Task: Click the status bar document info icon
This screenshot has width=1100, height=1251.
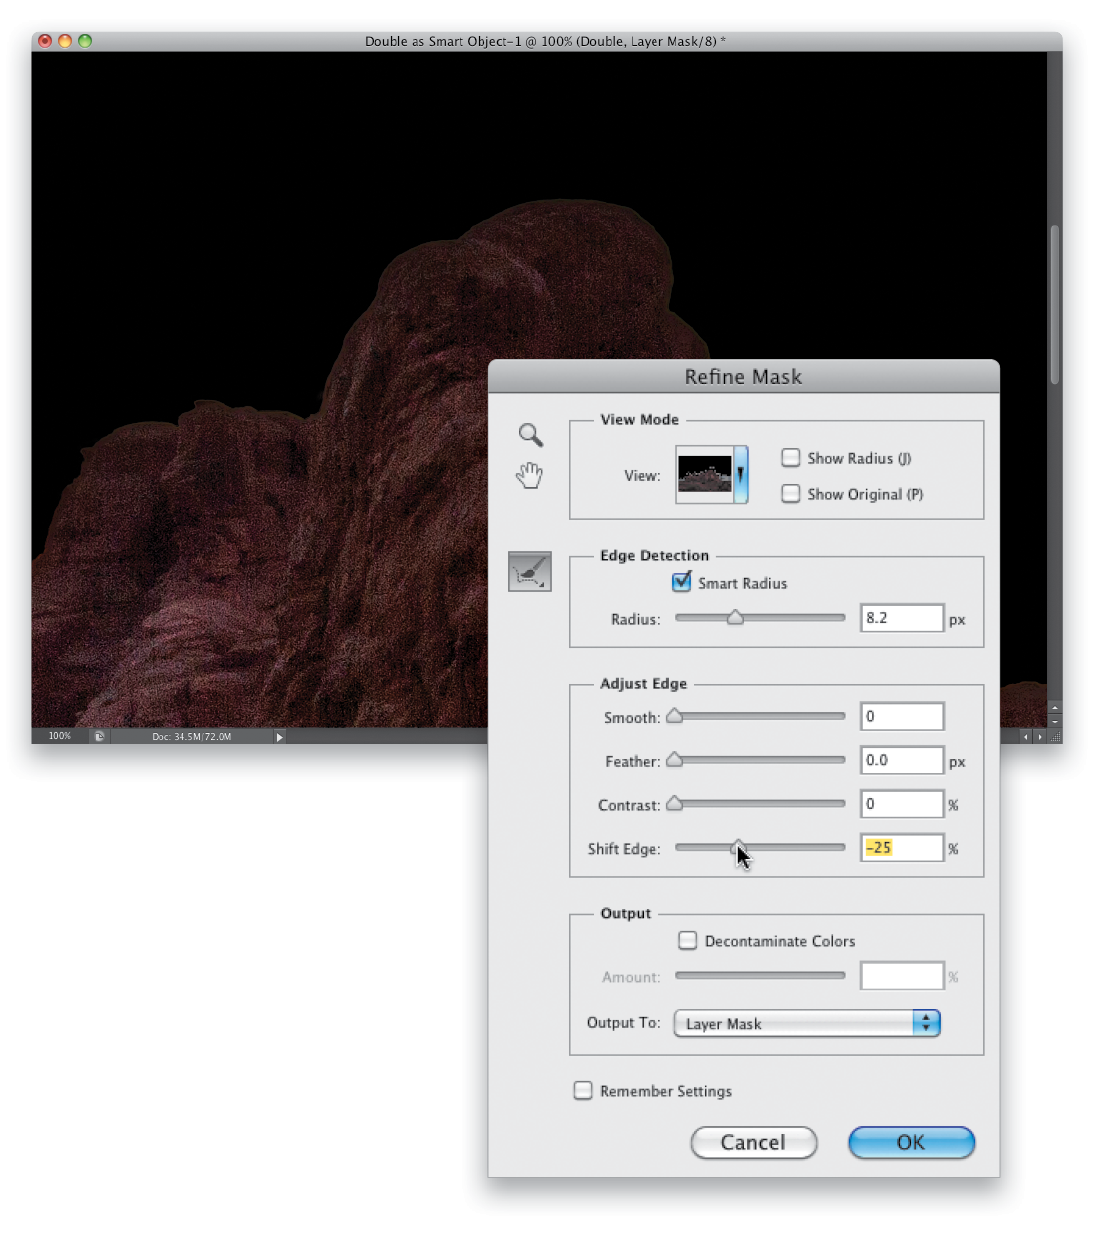Action: coord(99,736)
